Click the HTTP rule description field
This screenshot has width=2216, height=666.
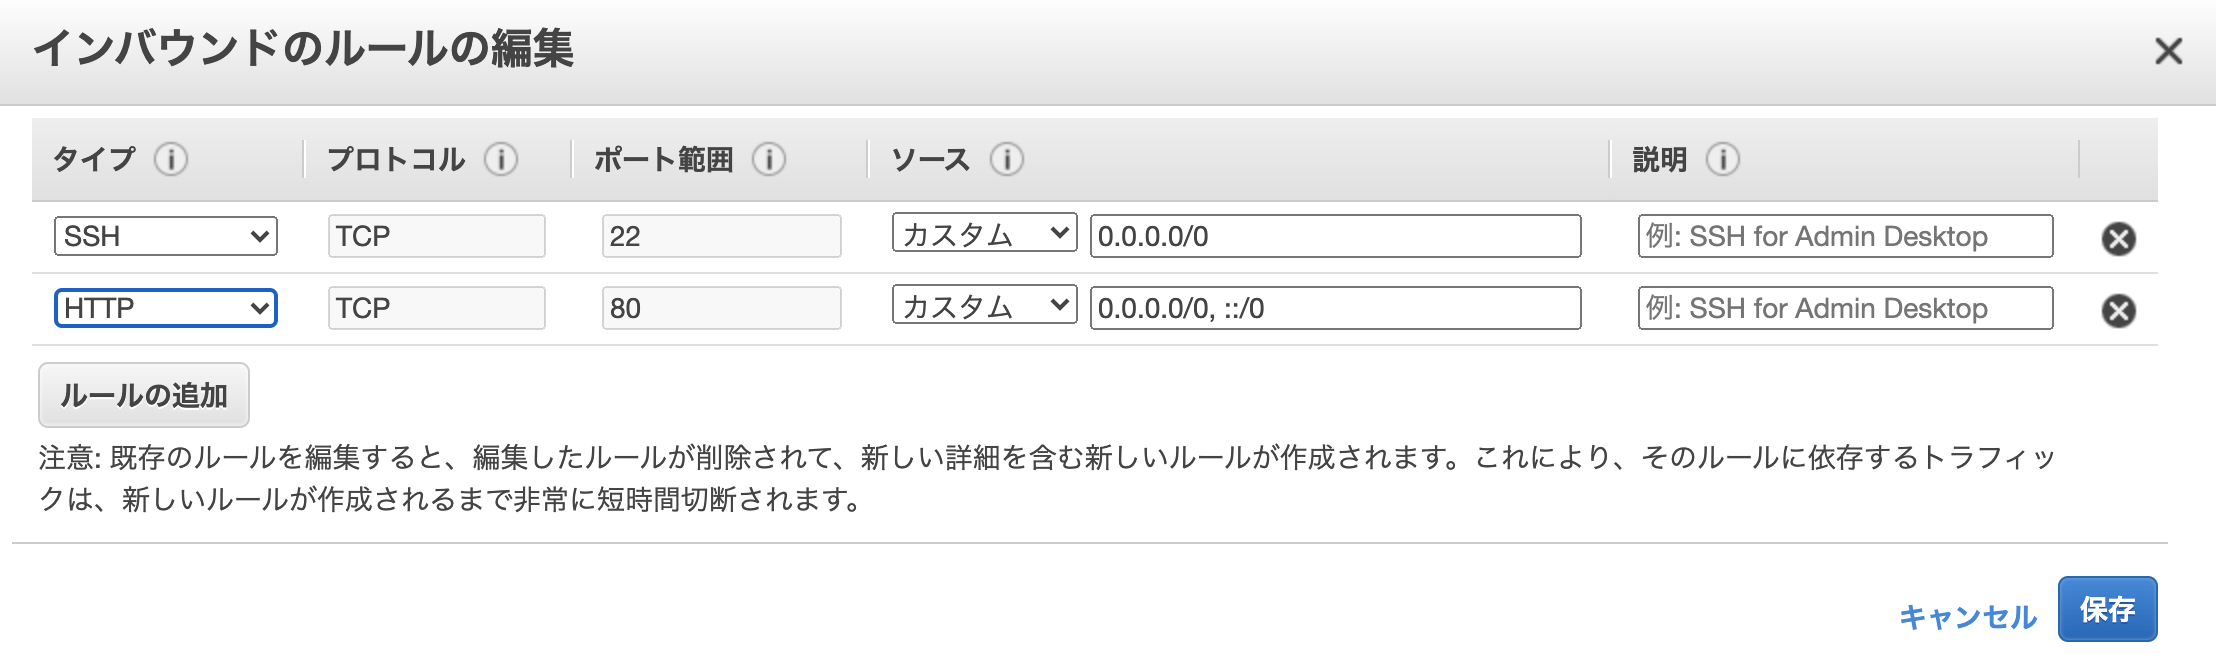click(x=1845, y=308)
